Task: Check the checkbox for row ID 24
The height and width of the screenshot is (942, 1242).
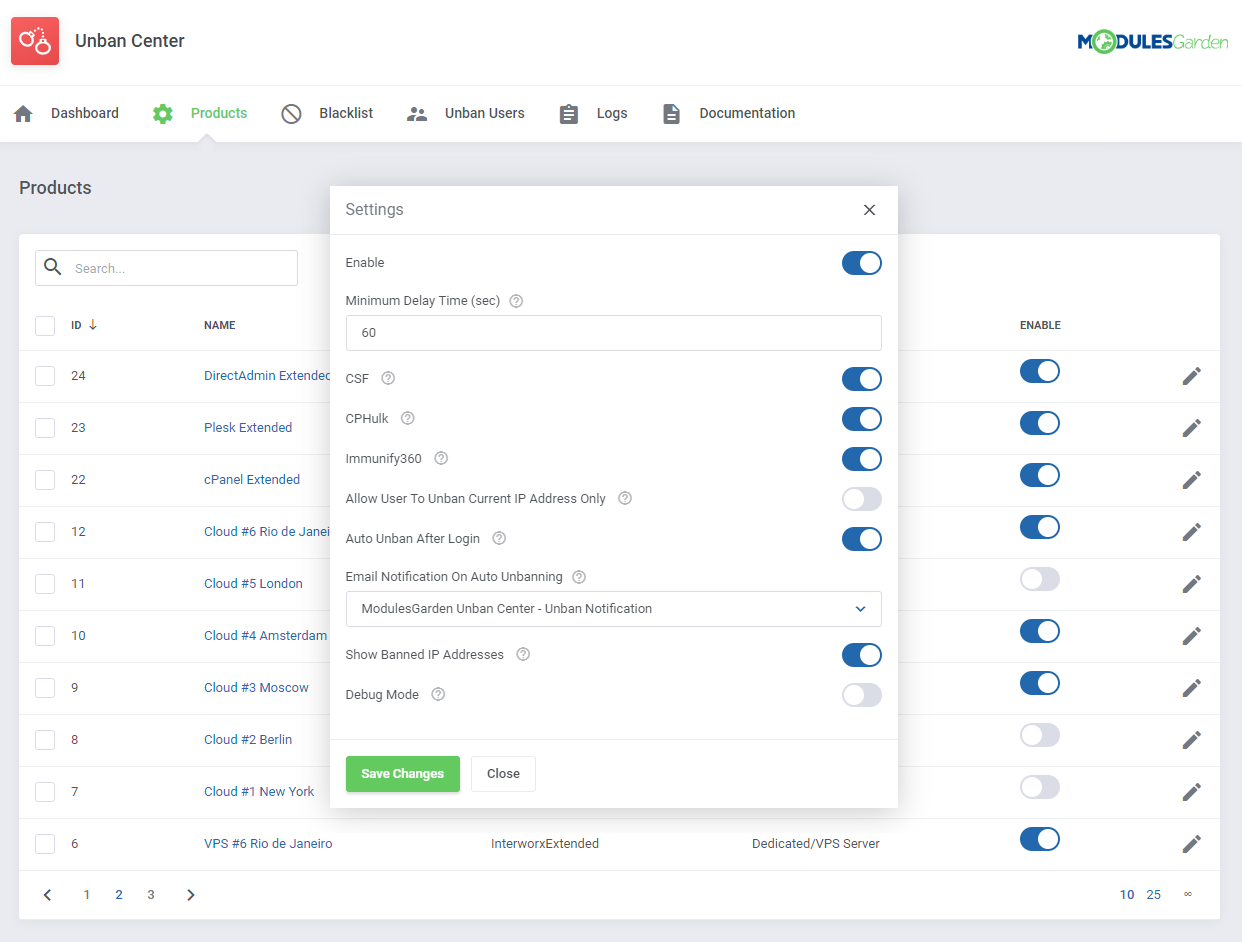Action: pyautogui.click(x=45, y=376)
